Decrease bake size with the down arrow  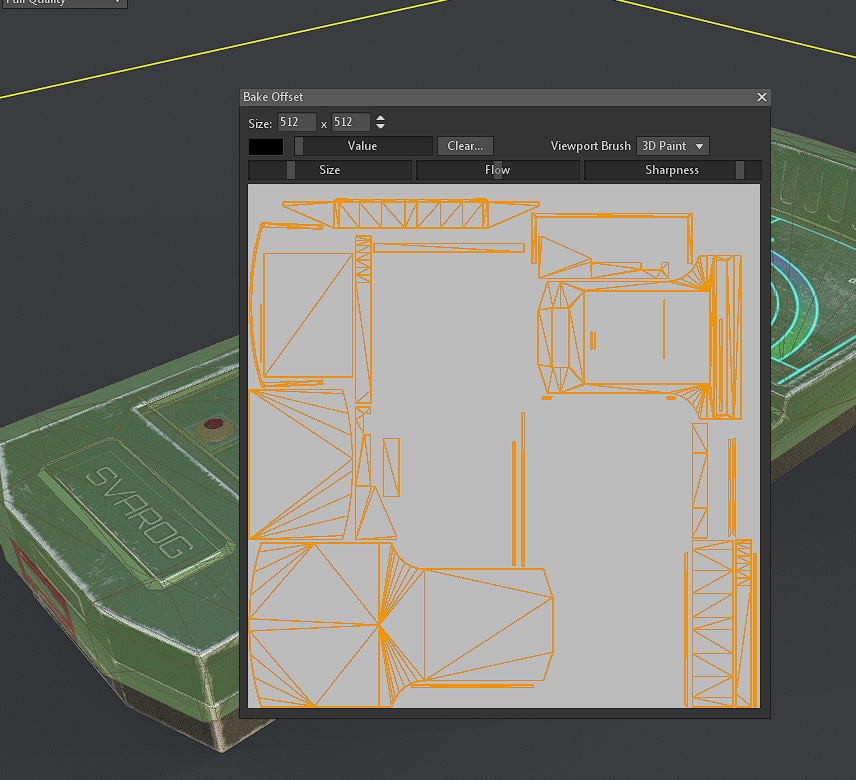point(381,126)
